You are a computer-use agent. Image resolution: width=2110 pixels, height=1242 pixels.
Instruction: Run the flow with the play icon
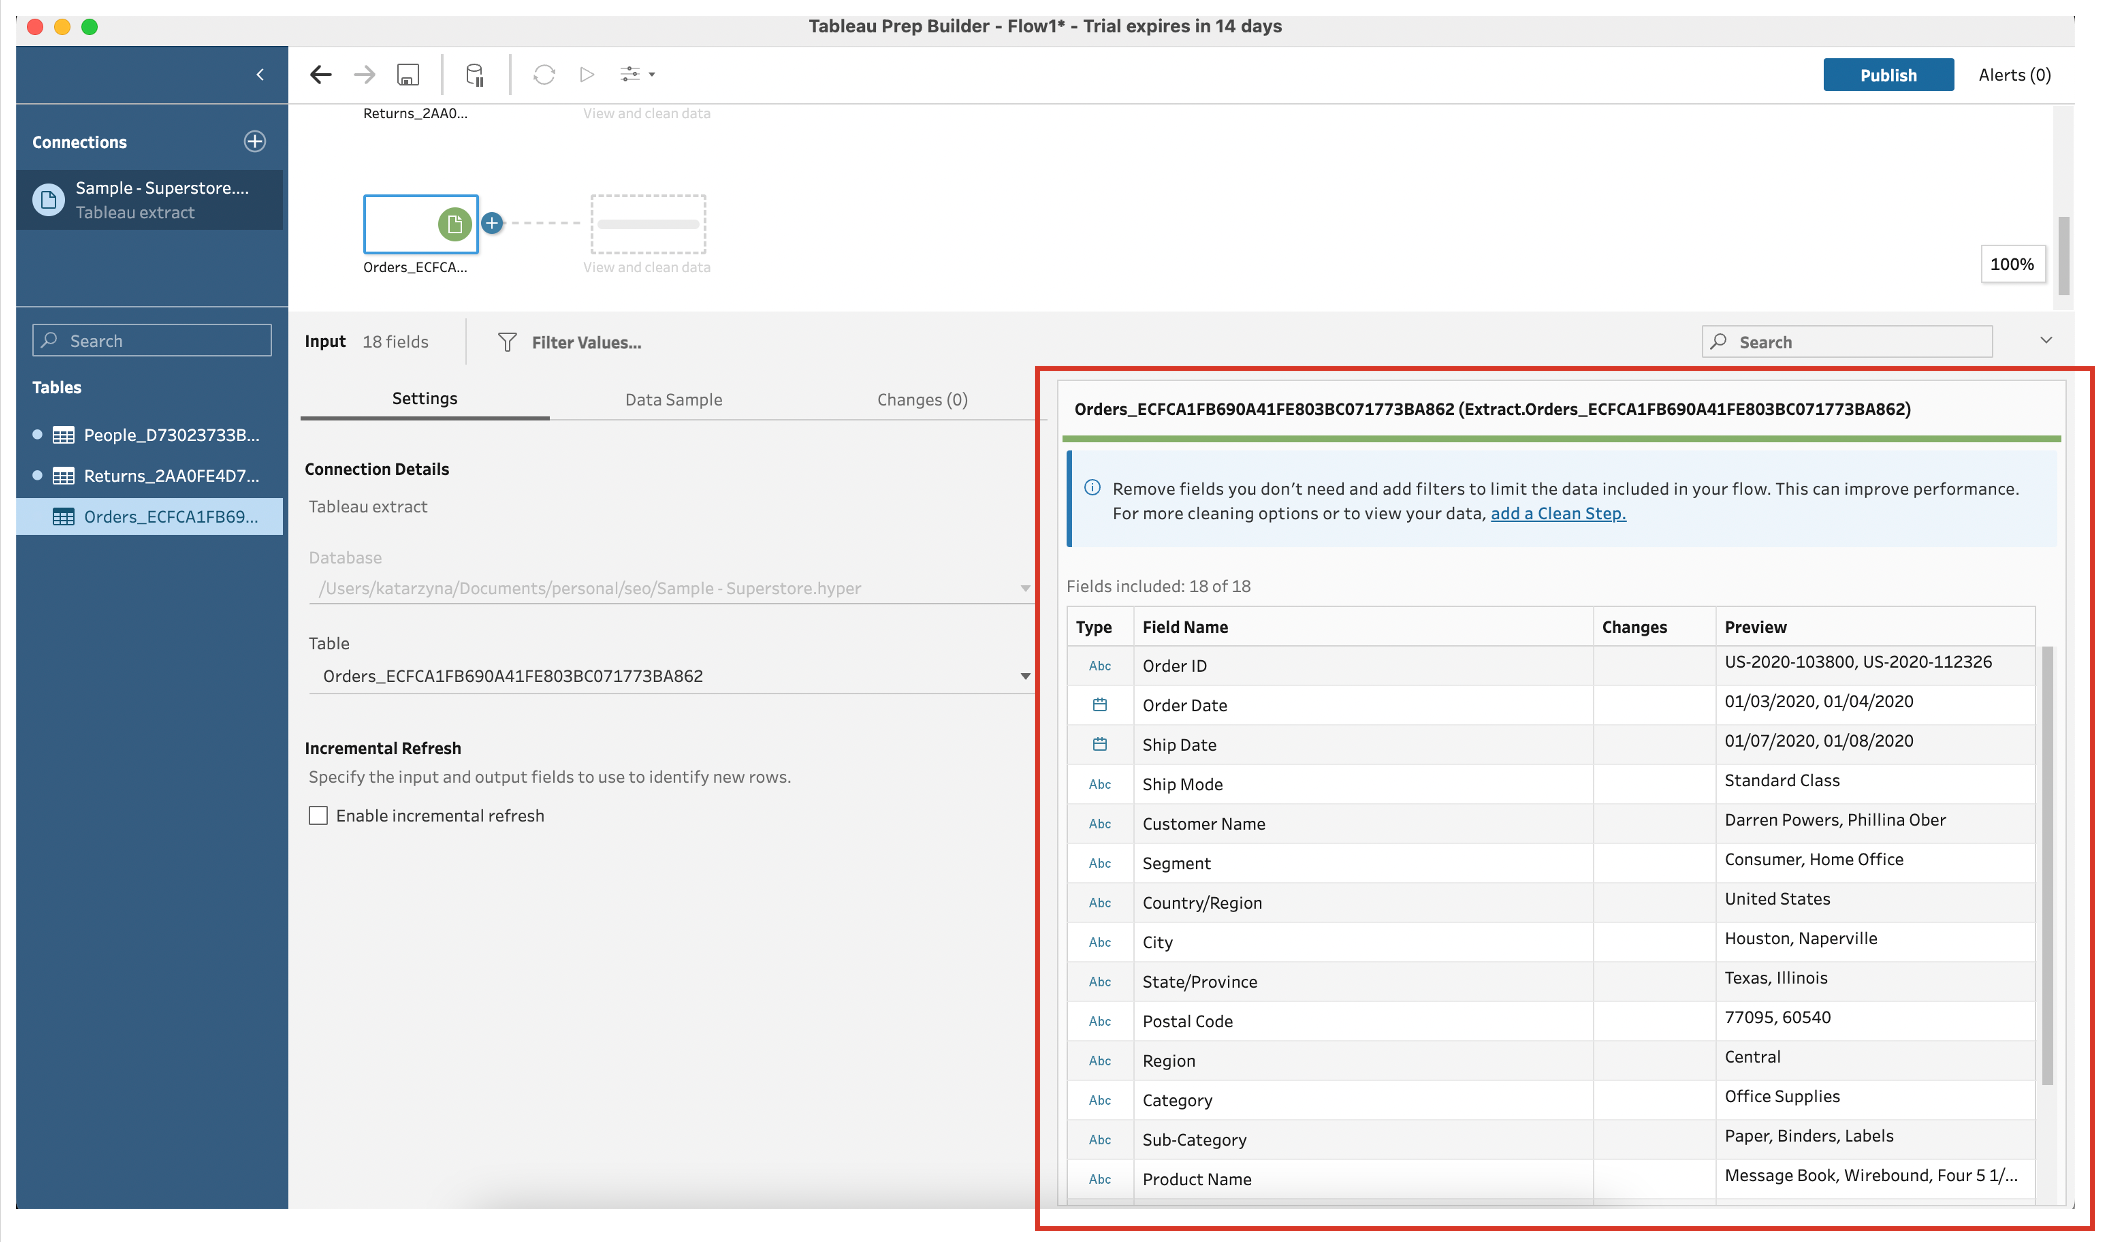point(587,75)
